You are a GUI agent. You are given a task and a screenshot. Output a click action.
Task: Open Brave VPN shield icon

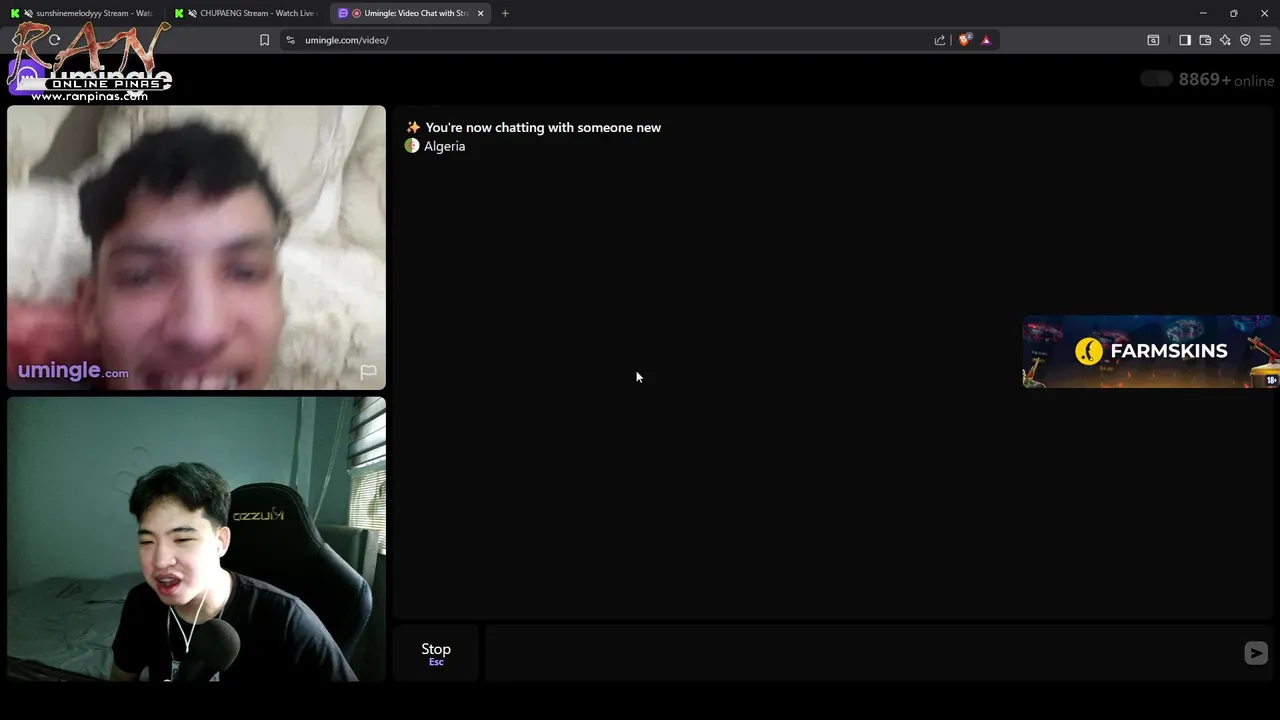point(1245,40)
